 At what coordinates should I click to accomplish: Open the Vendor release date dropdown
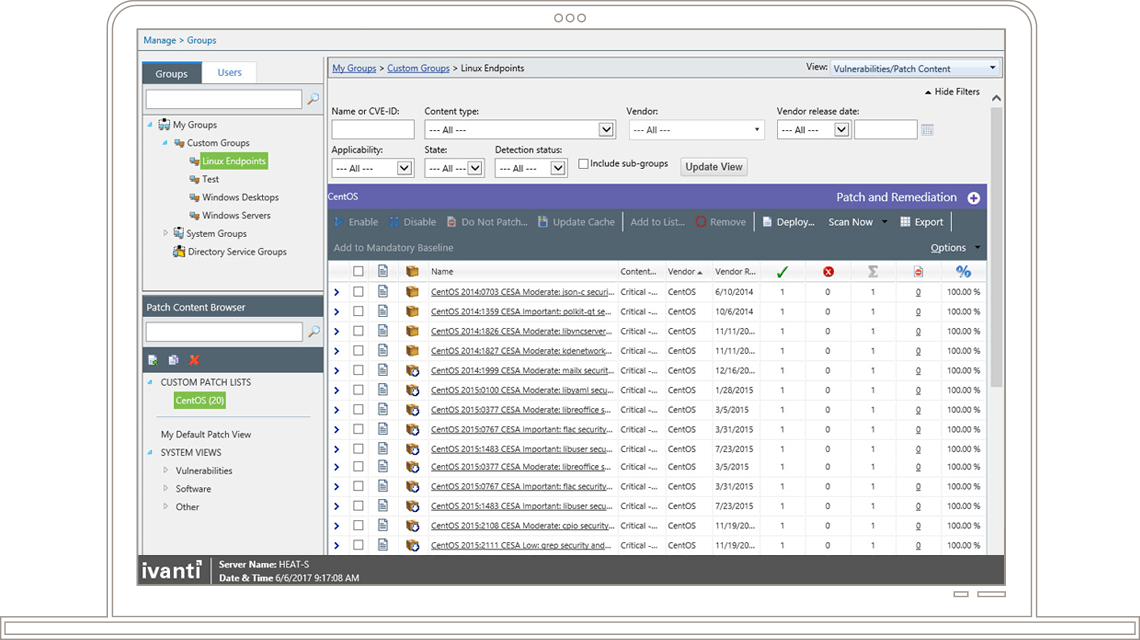tap(813, 130)
